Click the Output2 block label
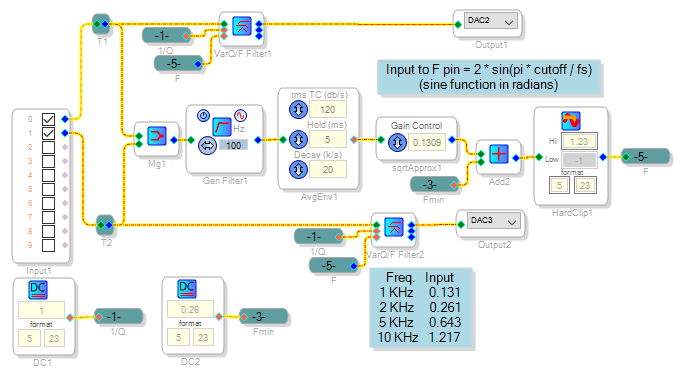 tap(494, 245)
